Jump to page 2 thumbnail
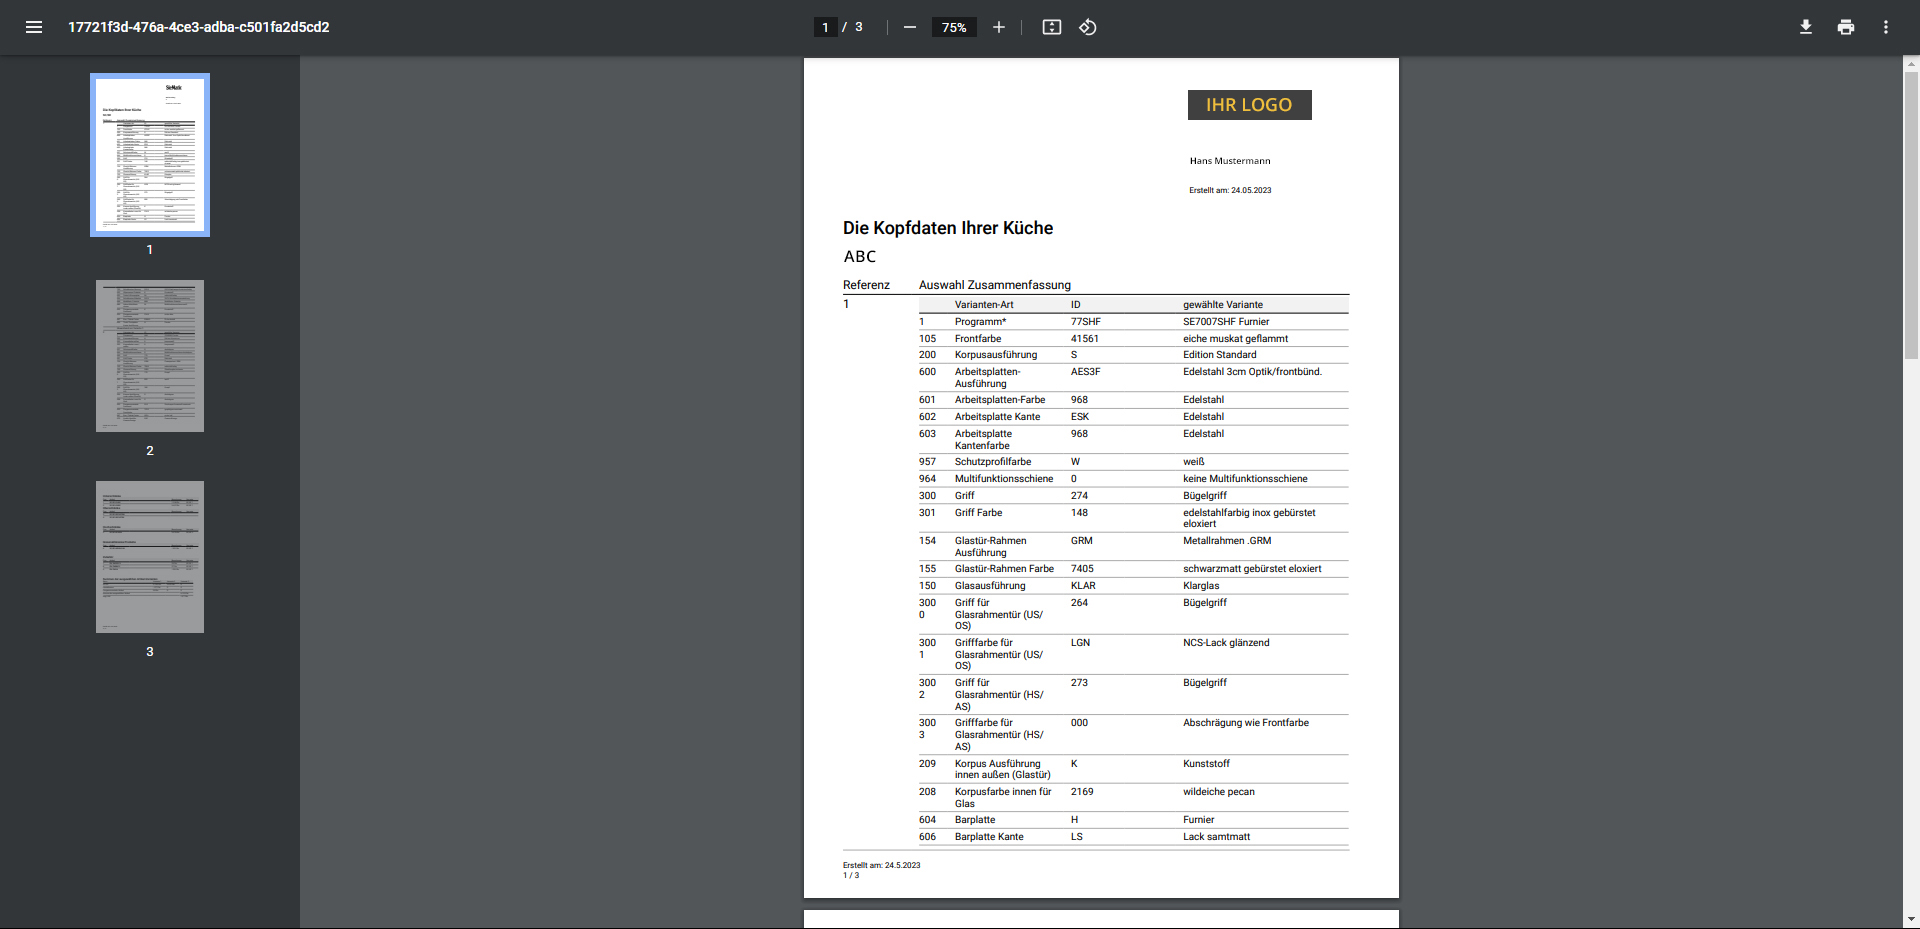The image size is (1920, 929). pos(150,356)
